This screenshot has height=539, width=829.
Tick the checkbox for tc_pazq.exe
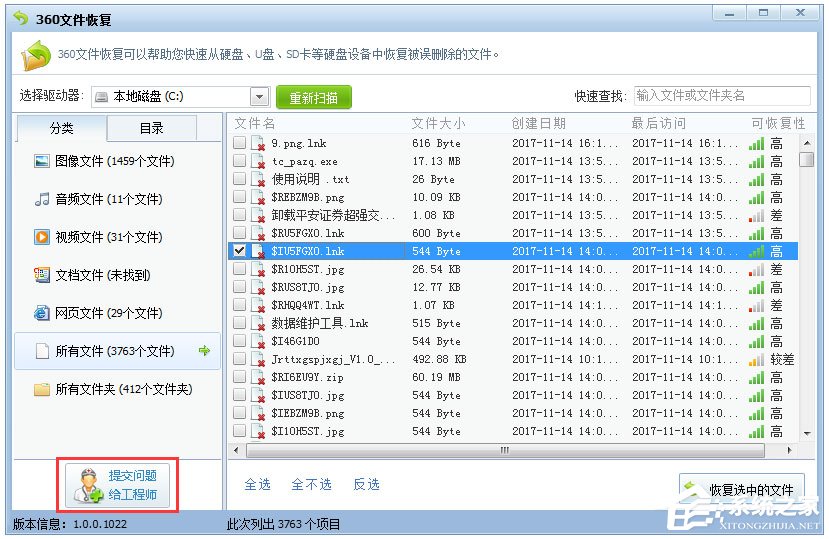click(x=240, y=160)
